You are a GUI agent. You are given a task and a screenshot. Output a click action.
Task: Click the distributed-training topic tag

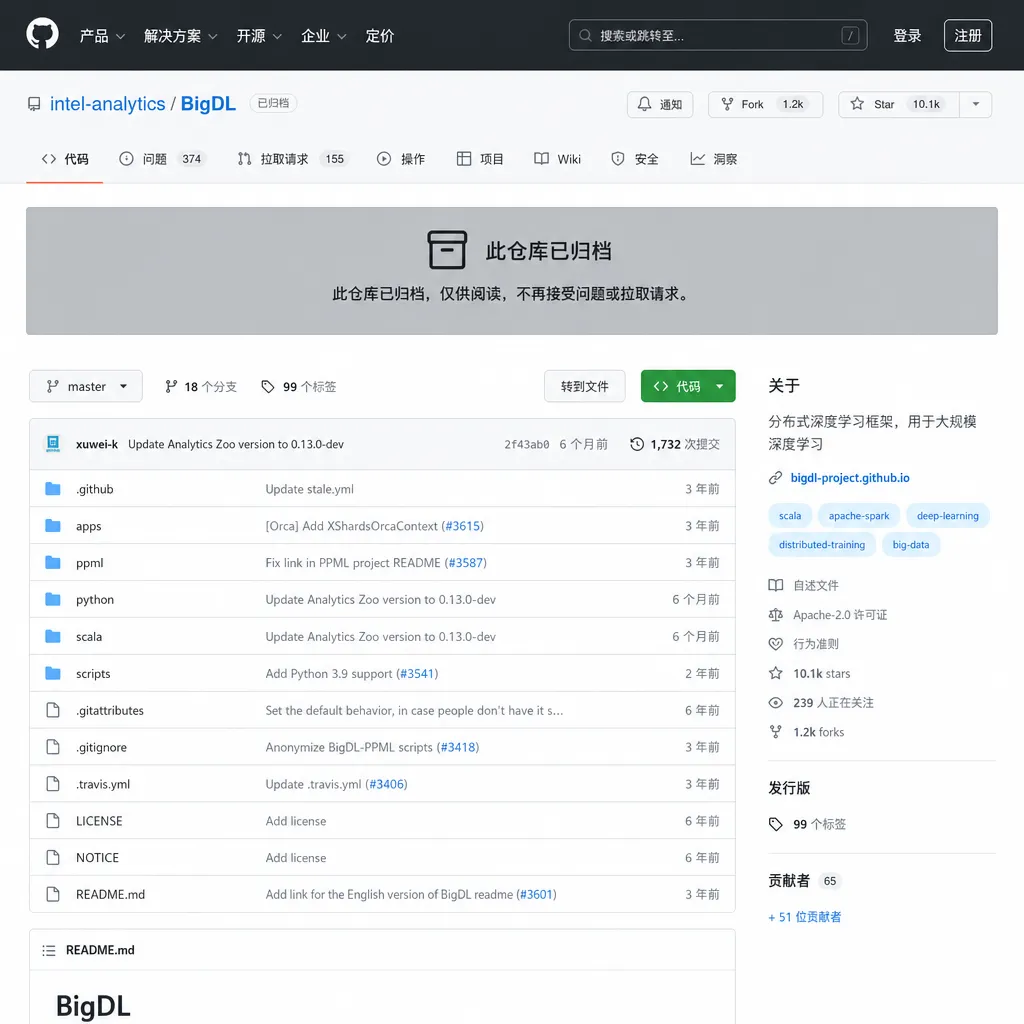pyautogui.click(x=822, y=545)
